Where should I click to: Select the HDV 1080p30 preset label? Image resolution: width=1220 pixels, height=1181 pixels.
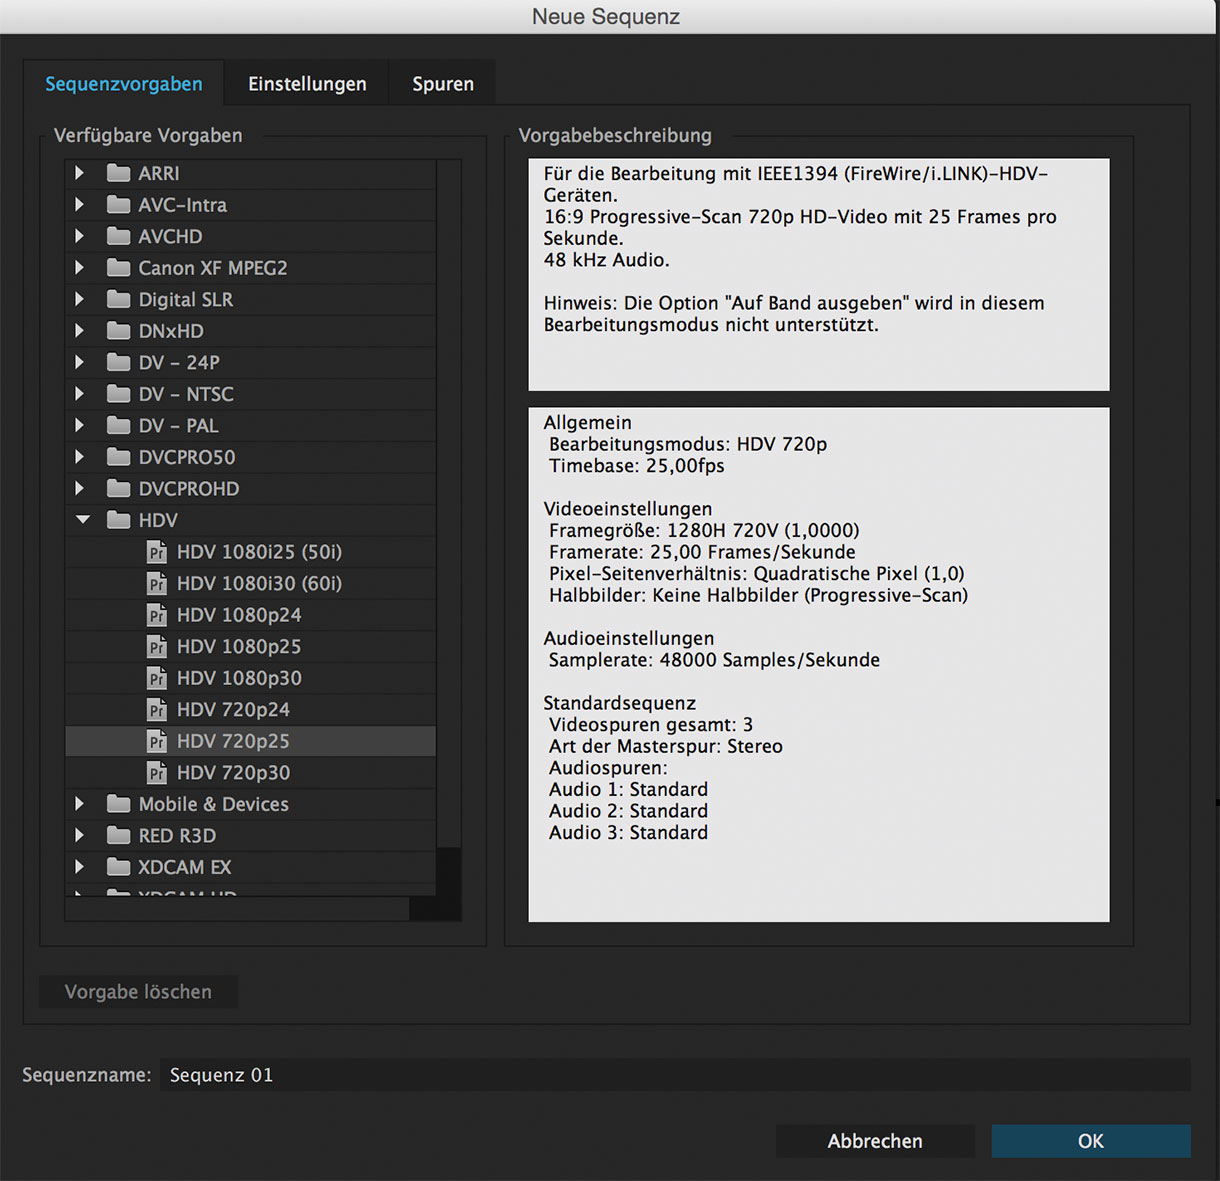pos(239,678)
